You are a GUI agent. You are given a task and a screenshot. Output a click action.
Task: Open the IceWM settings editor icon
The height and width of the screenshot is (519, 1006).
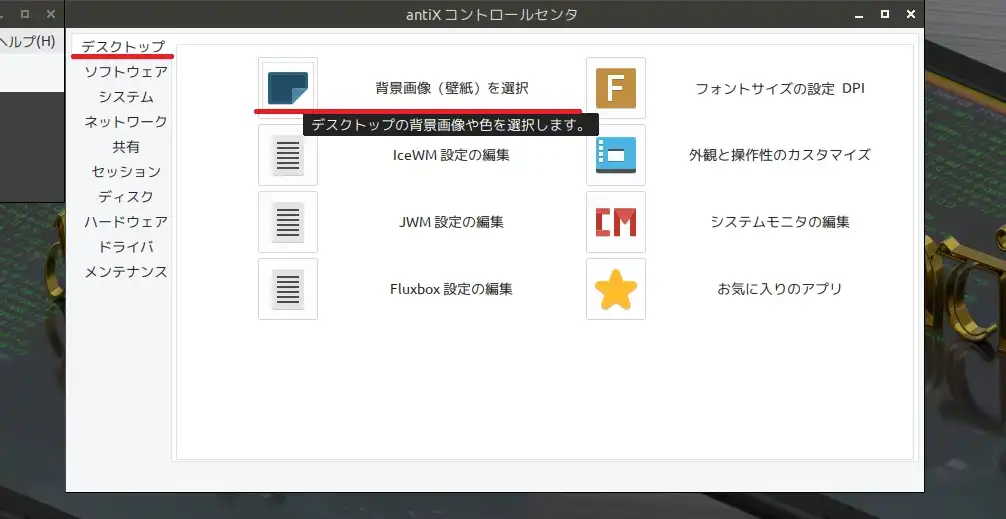(x=288, y=155)
